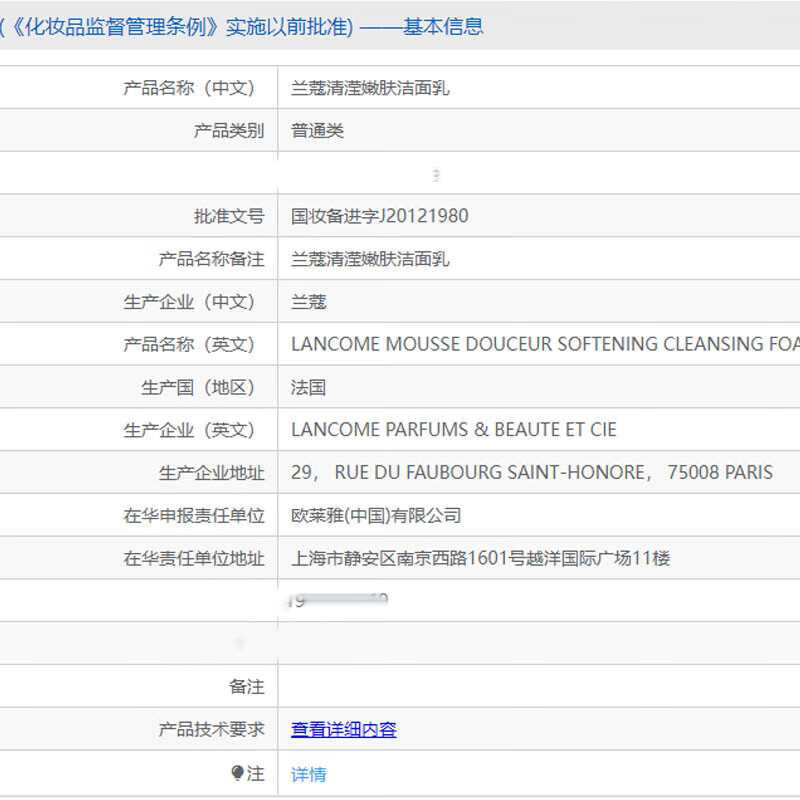Image resolution: width=800 pixels, height=800 pixels.
Task: Select the manufacturer value 兰蔻
Action: (309, 302)
